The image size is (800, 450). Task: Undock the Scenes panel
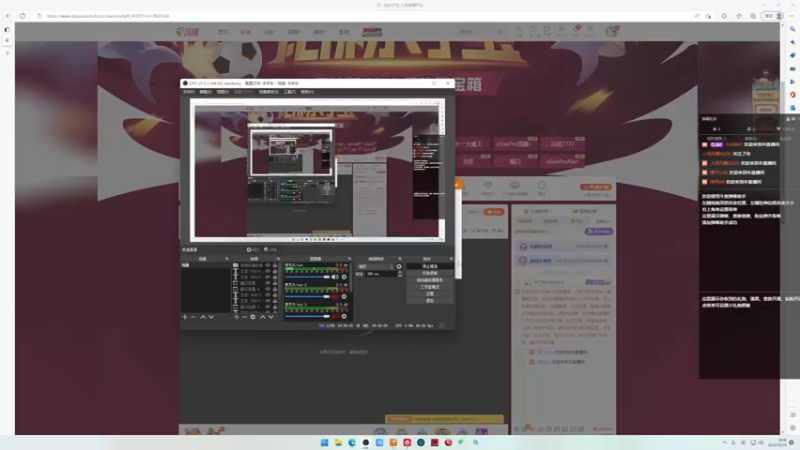click(x=227, y=259)
